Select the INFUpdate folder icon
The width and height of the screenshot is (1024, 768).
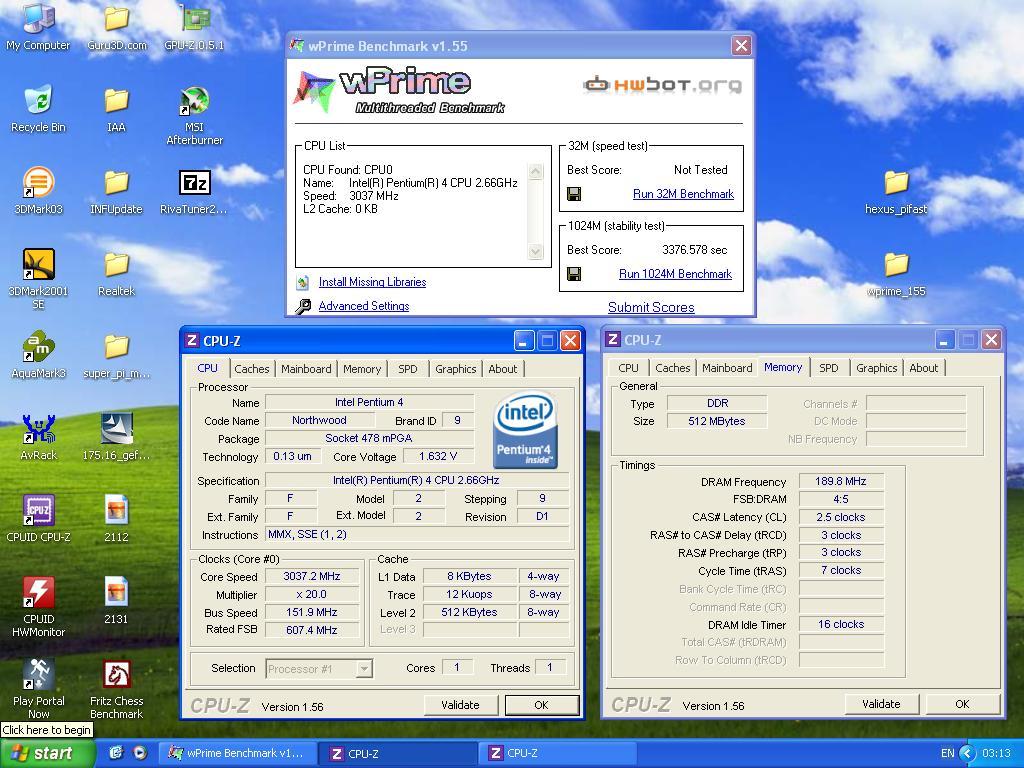[x=116, y=190]
